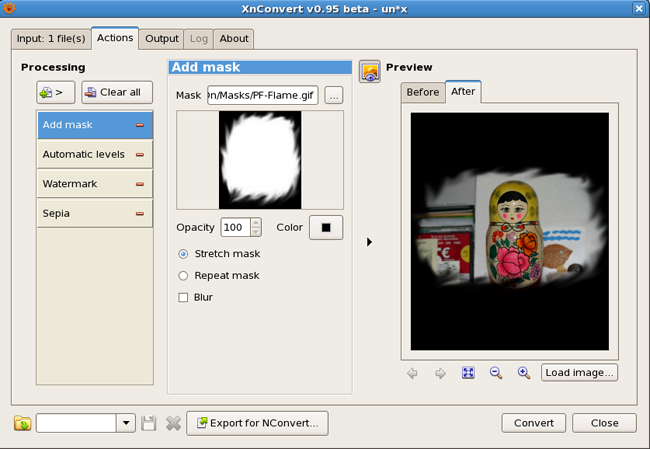Click the Opacity value field

coord(236,228)
